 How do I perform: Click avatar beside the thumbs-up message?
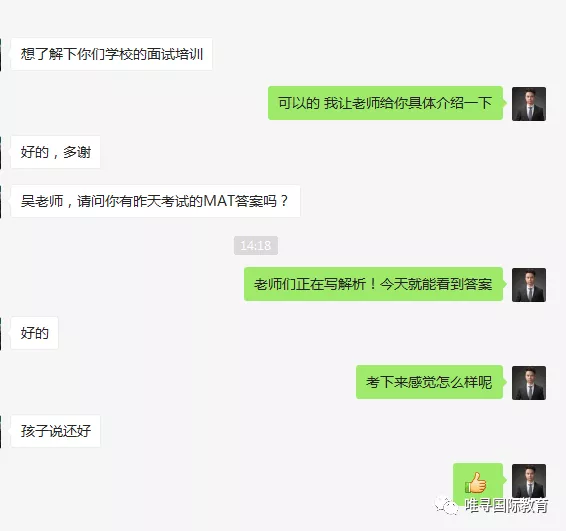[529, 481]
